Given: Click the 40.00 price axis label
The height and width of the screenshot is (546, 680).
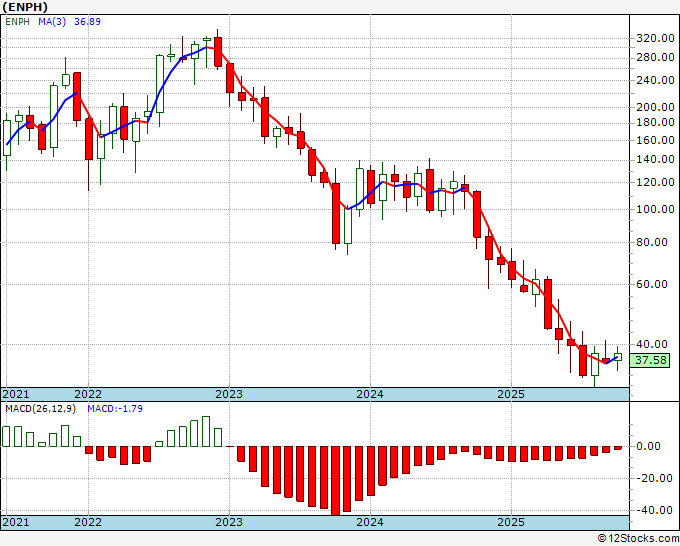Looking at the screenshot, I should (x=652, y=344).
